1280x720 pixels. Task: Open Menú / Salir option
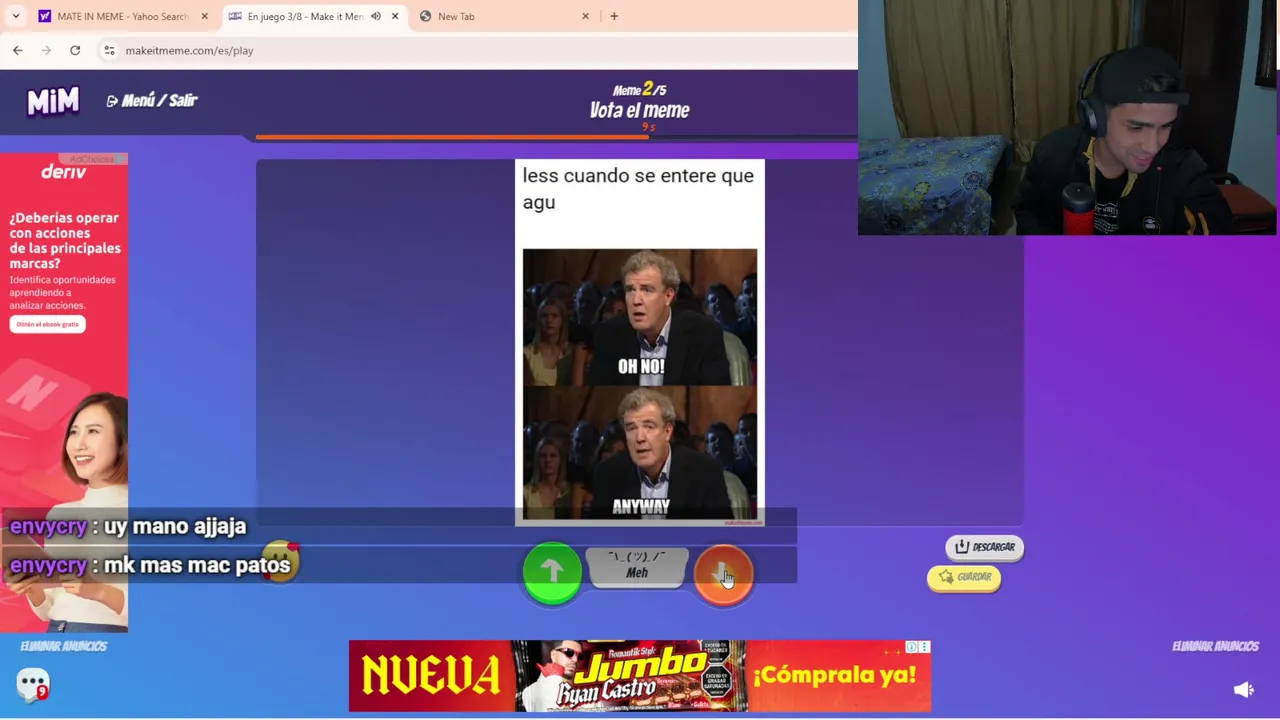[152, 100]
